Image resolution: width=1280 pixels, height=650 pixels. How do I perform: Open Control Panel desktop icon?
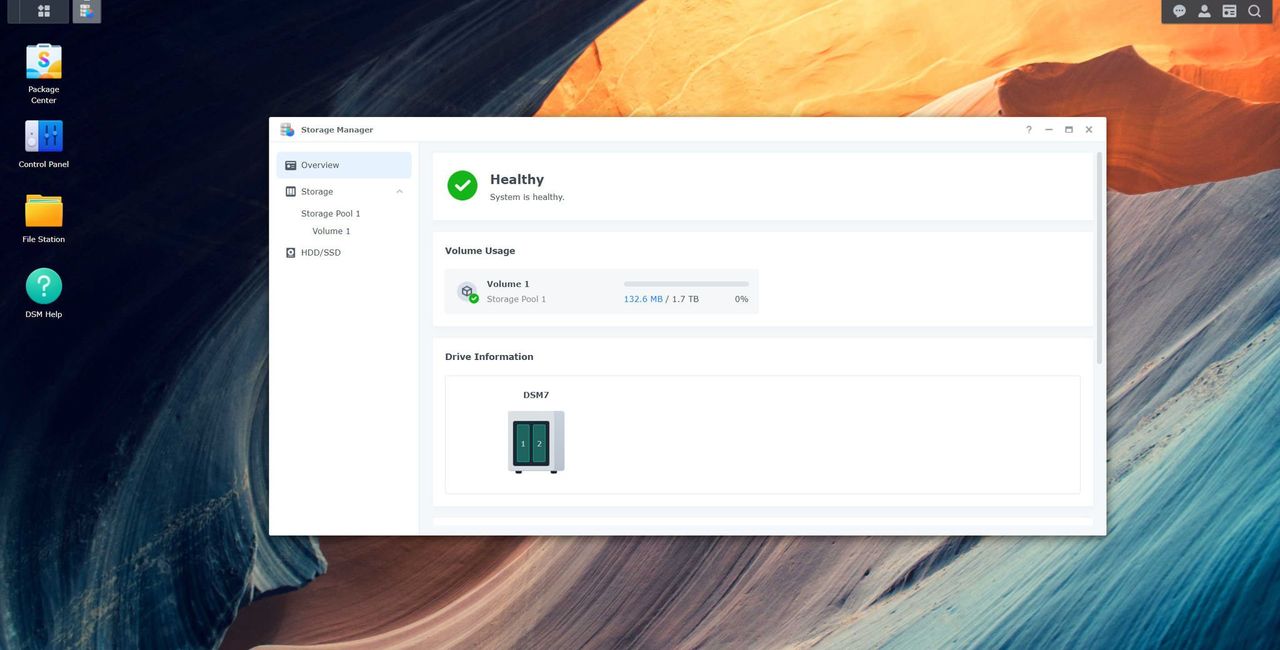[x=44, y=136]
